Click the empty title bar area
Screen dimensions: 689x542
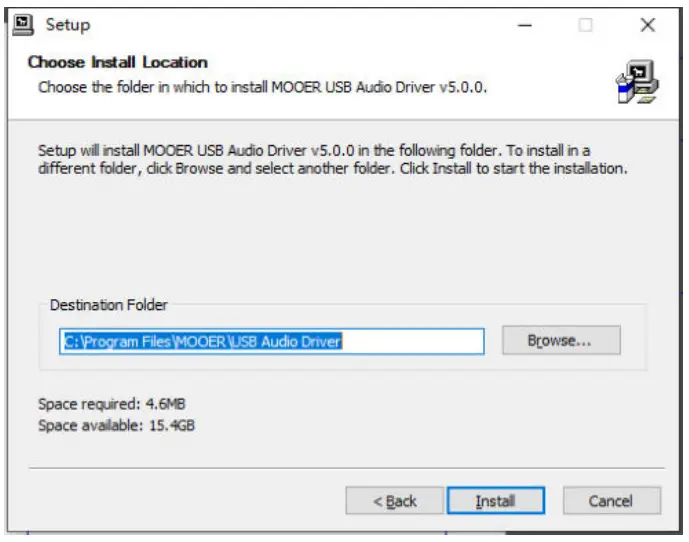(300, 25)
